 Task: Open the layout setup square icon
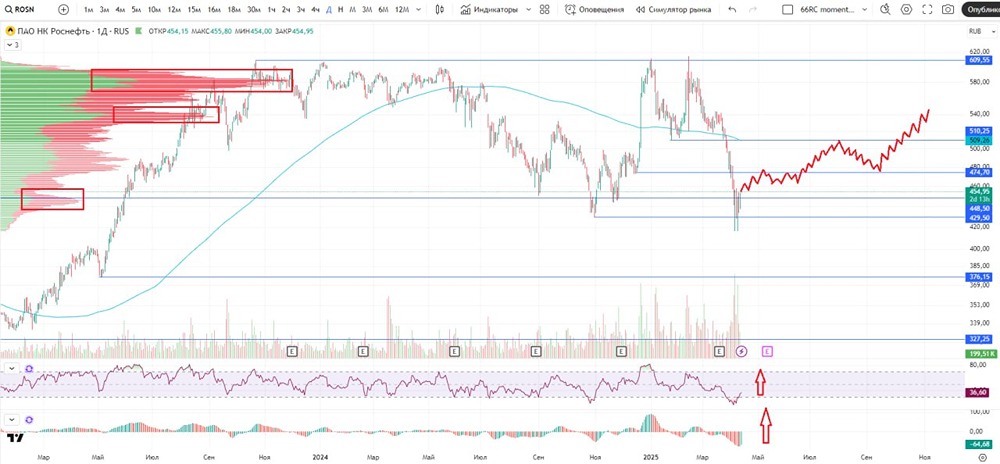point(788,10)
